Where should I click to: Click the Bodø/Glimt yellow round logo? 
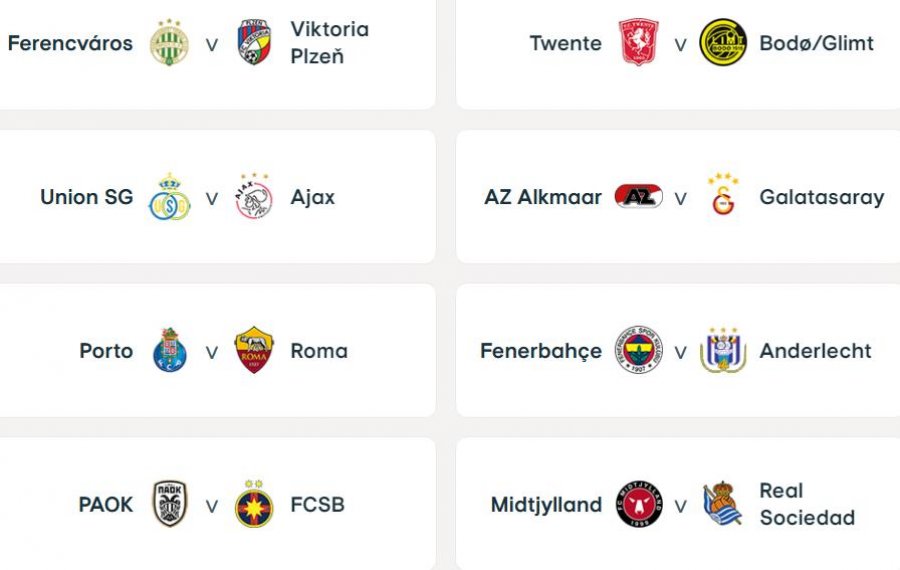point(723,42)
